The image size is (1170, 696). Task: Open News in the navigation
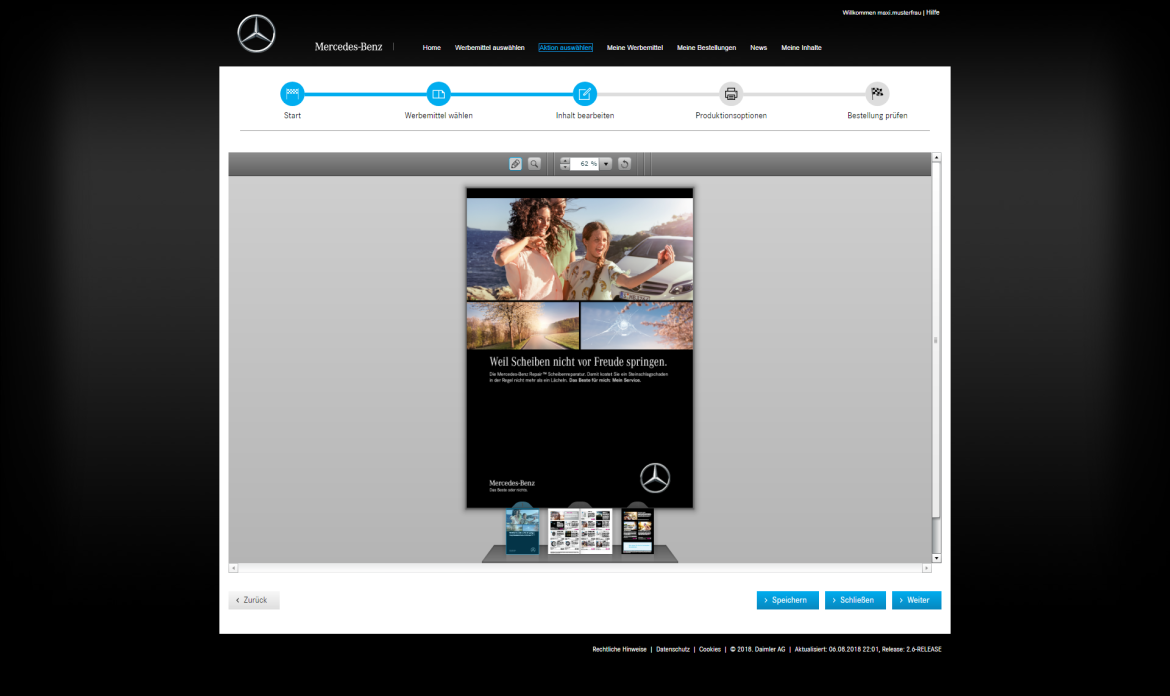(758, 48)
